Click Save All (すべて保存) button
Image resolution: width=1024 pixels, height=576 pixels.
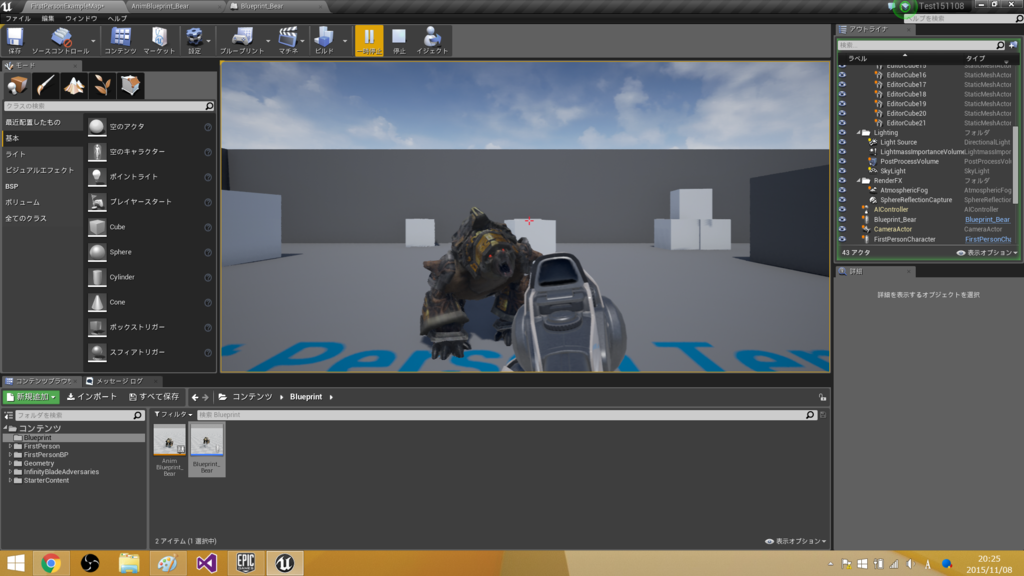coord(154,397)
